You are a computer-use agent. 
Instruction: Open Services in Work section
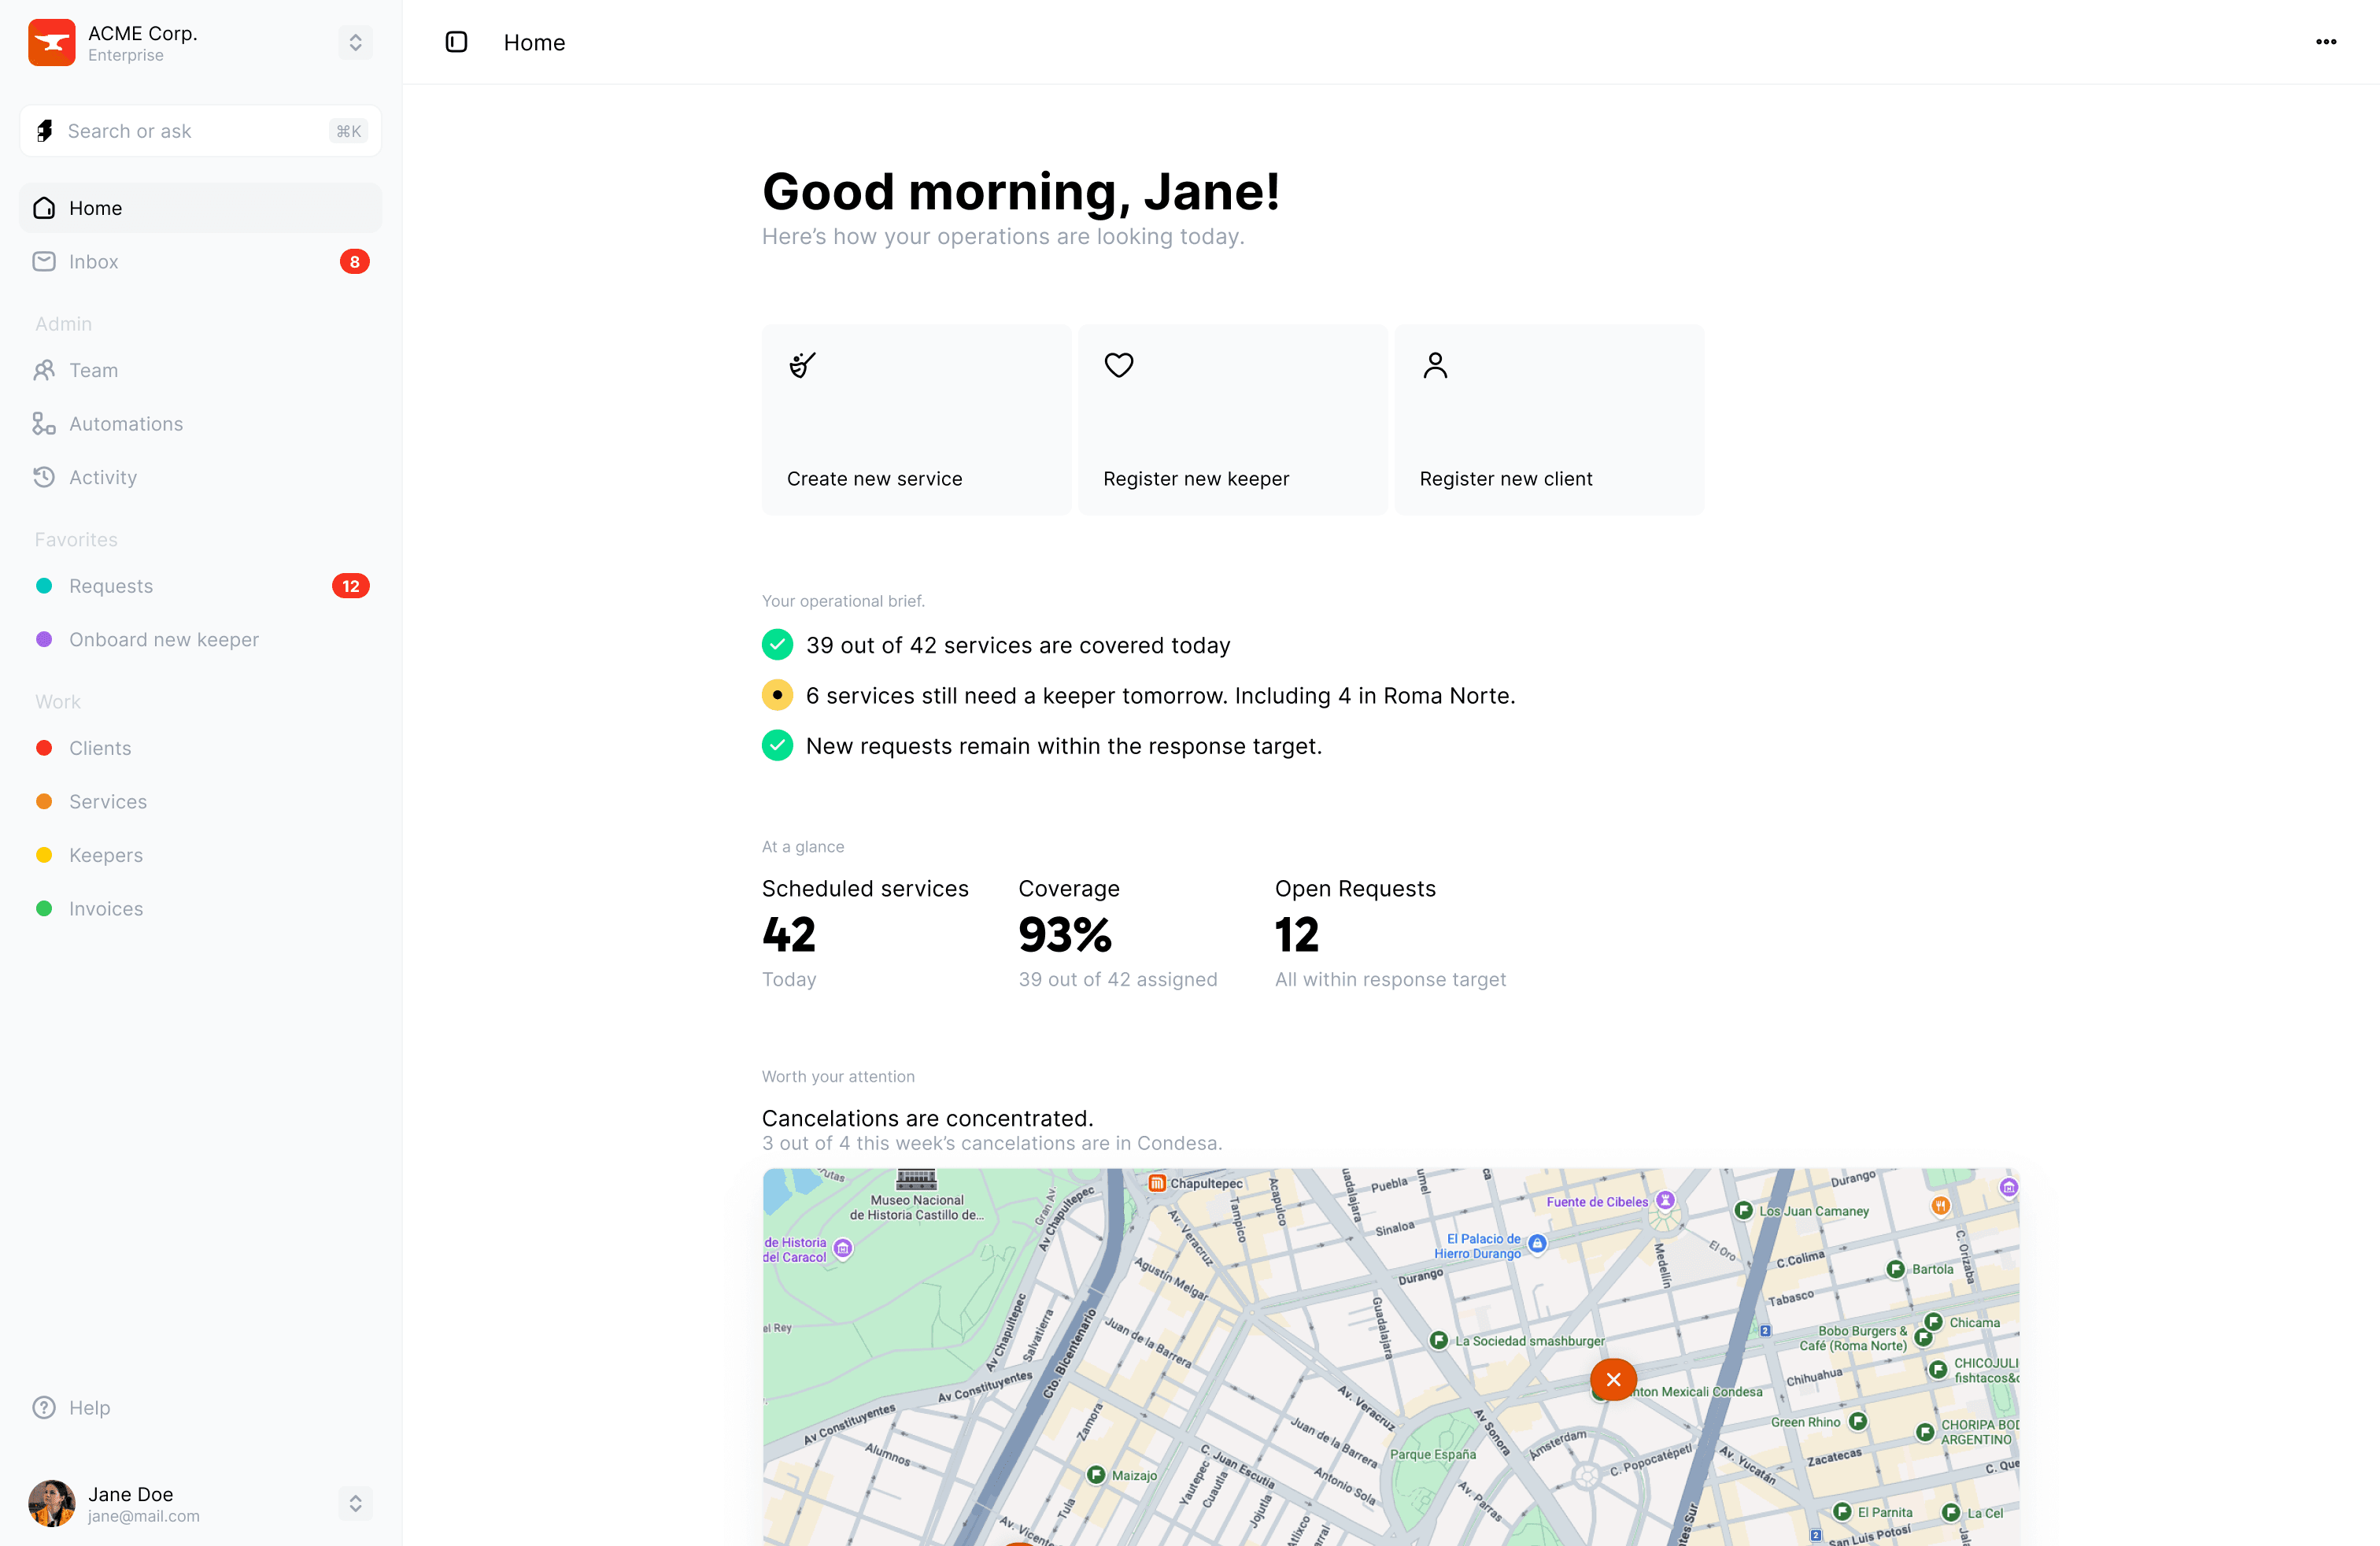[x=200, y=802]
